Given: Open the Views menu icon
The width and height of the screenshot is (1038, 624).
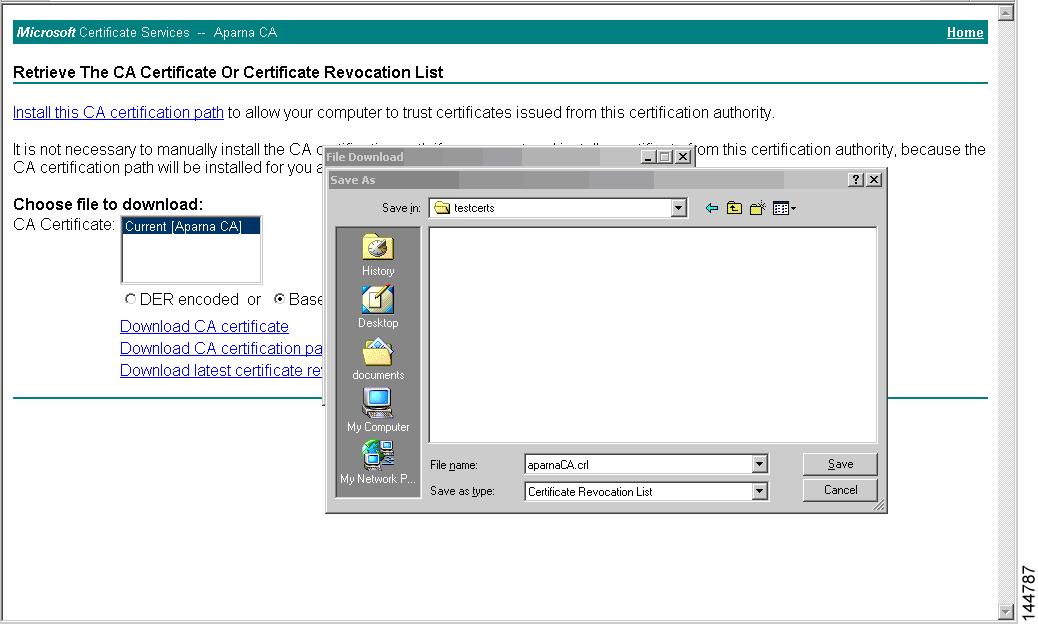Looking at the screenshot, I should [783, 207].
